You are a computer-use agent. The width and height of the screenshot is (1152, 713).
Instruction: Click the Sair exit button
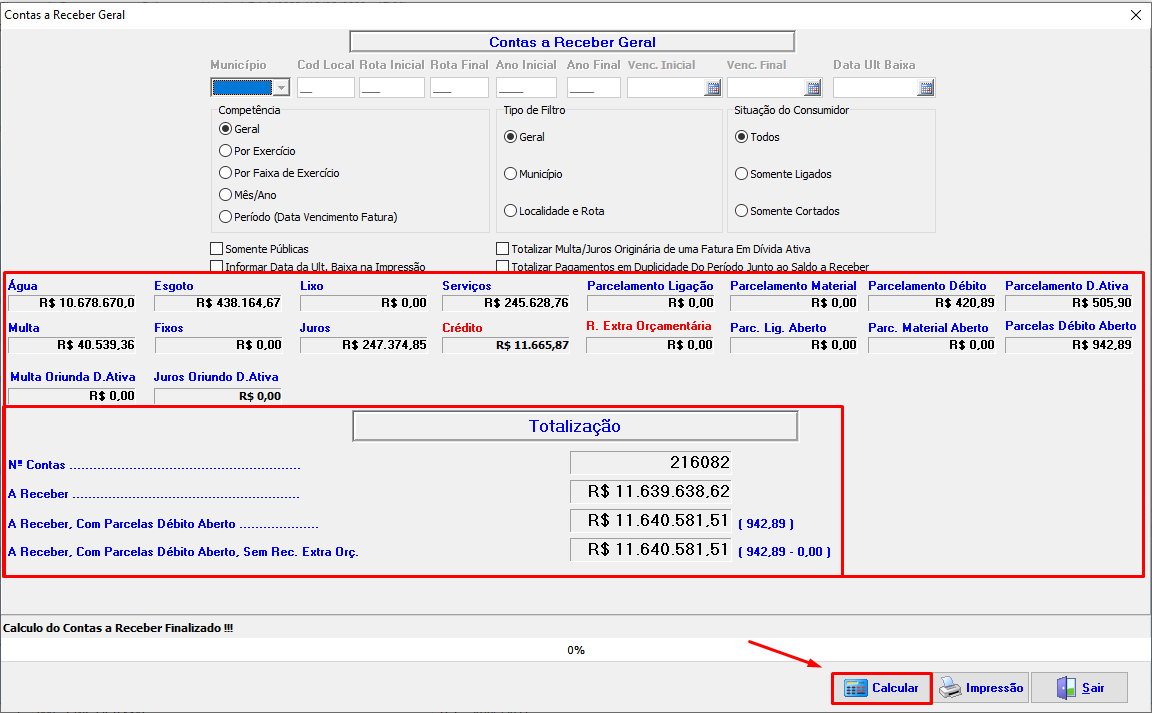click(x=1080, y=688)
